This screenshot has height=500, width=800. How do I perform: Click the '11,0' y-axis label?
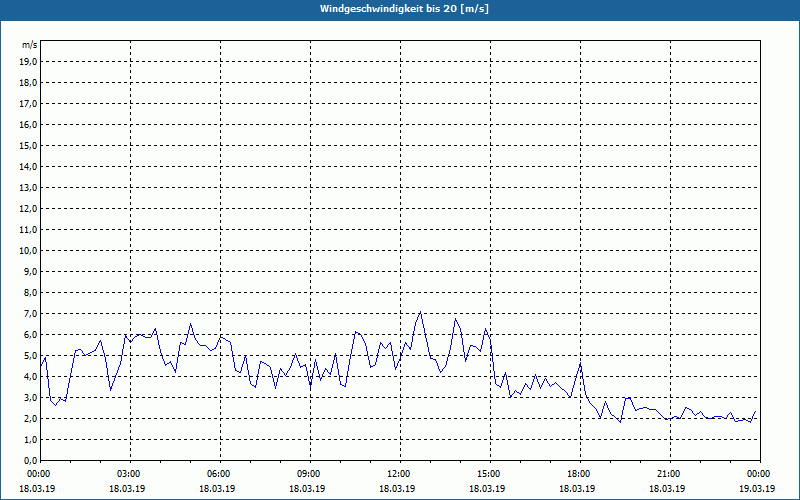pyautogui.click(x=28, y=230)
